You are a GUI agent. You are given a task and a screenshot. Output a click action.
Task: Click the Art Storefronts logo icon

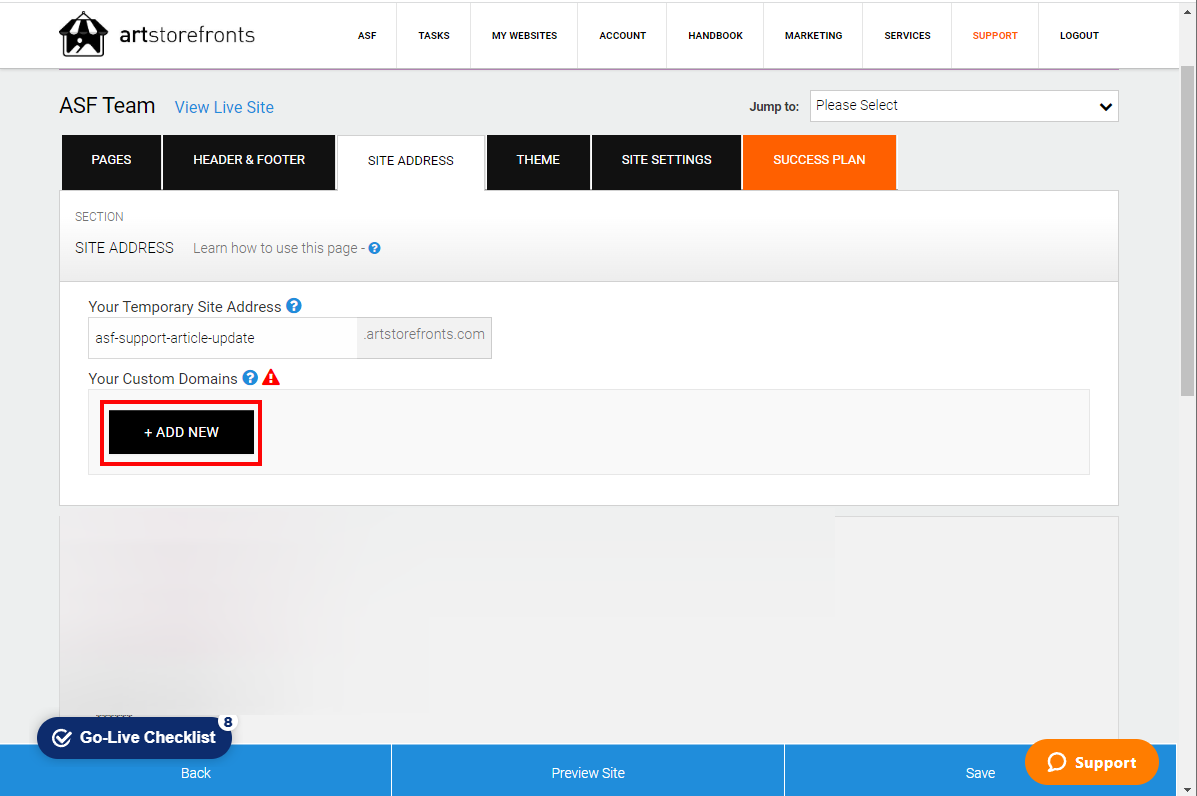point(83,34)
